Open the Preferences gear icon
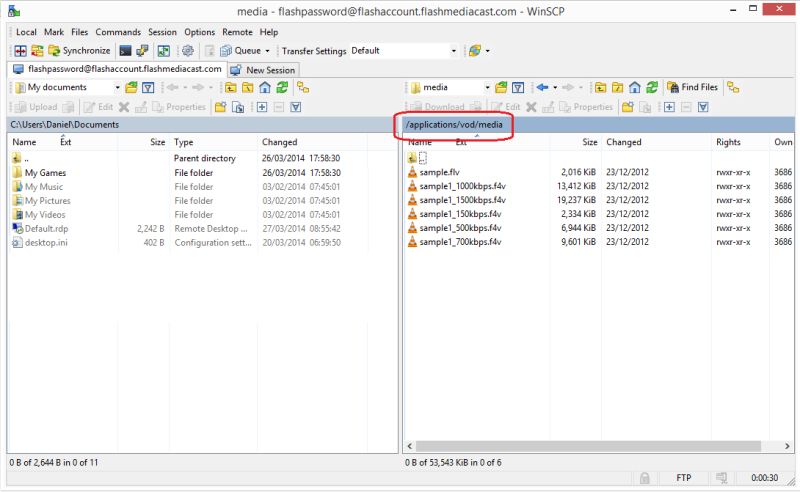 tap(188, 51)
